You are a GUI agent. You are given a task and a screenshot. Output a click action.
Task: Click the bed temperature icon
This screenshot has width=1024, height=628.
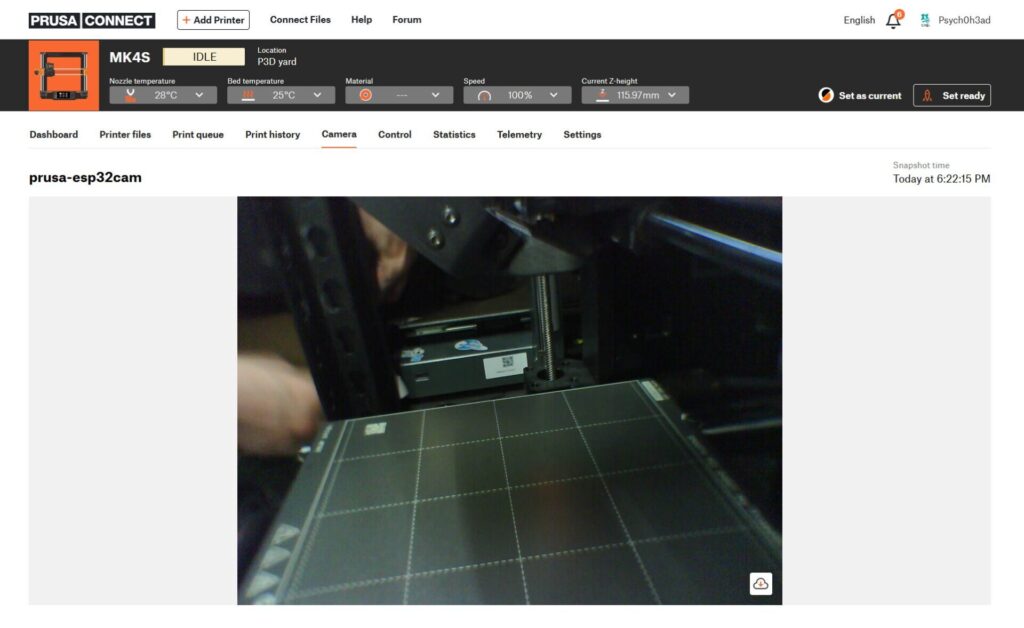coord(248,95)
